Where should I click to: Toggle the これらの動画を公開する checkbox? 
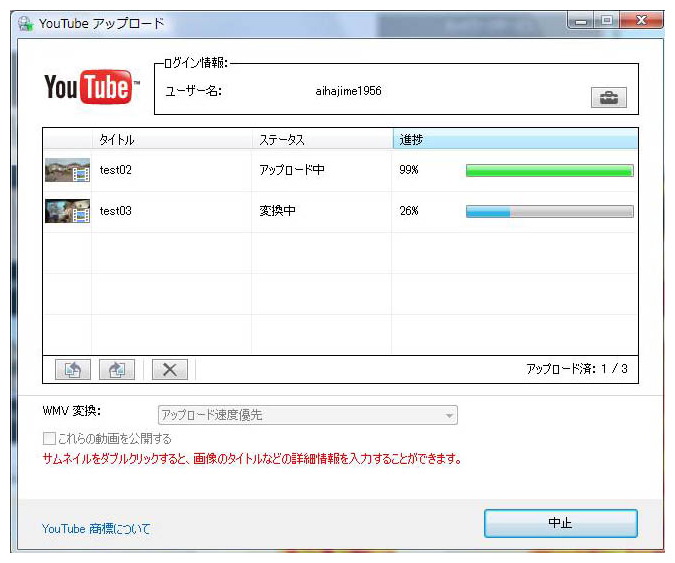point(50,438)
